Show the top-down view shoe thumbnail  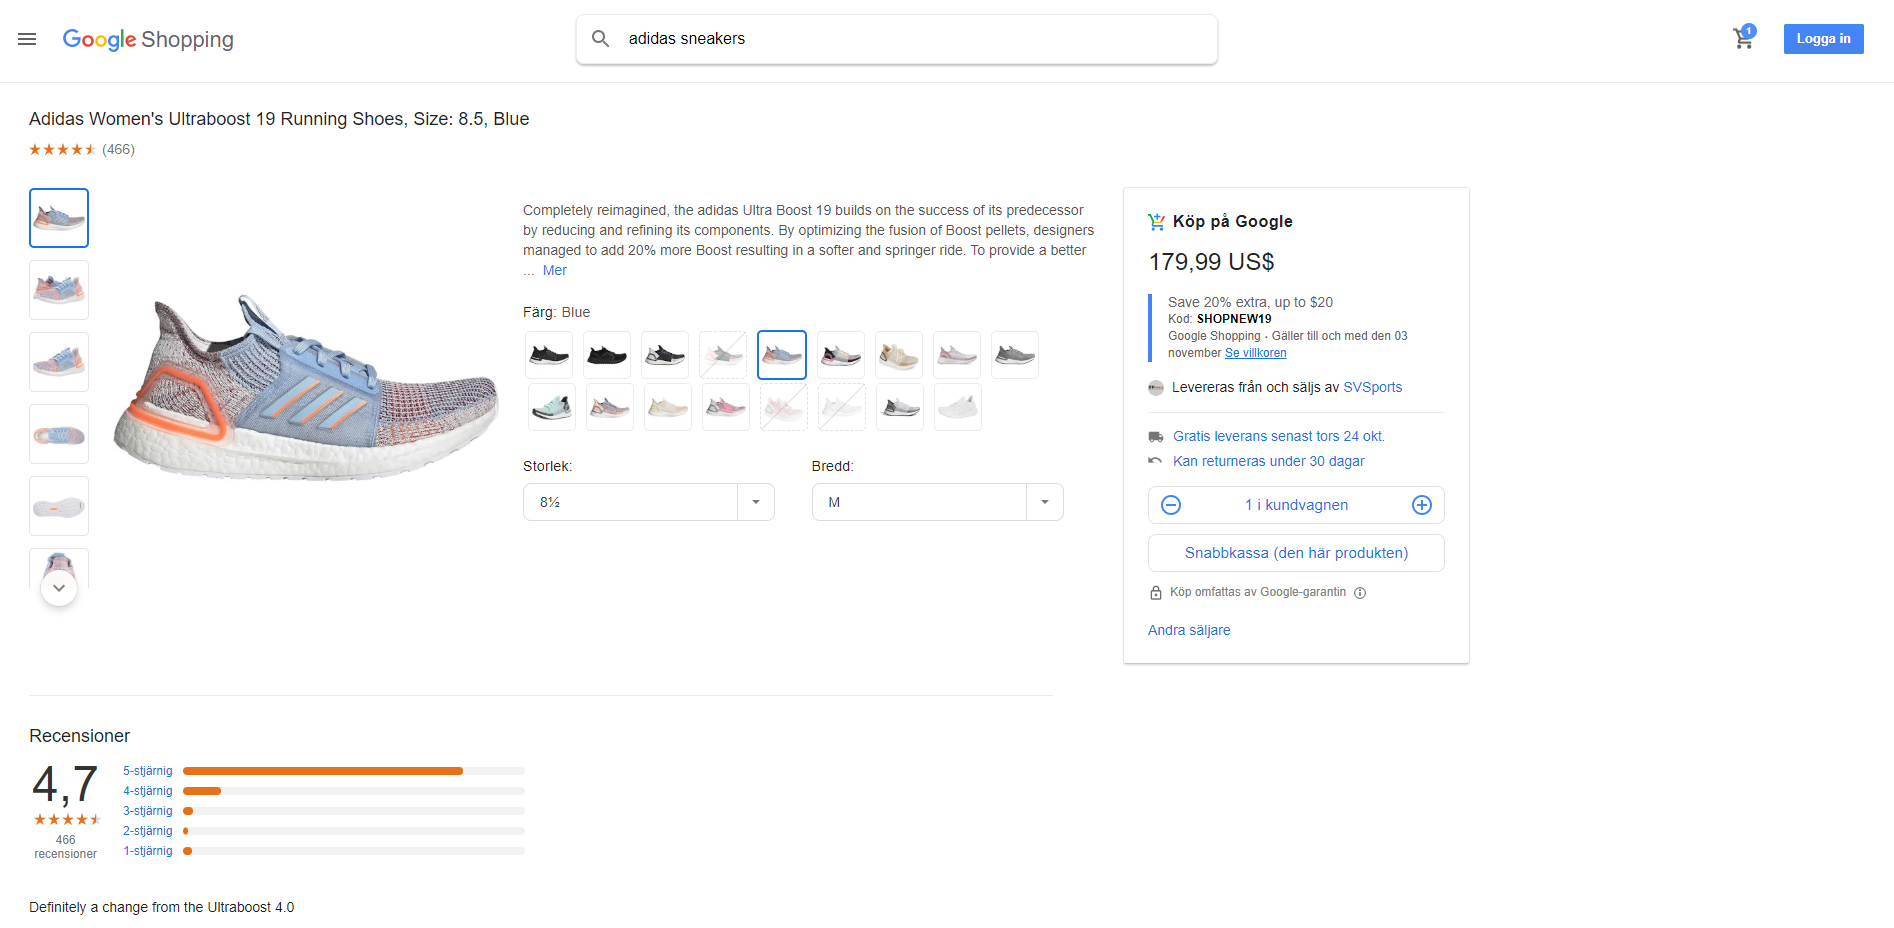[59, 434]
